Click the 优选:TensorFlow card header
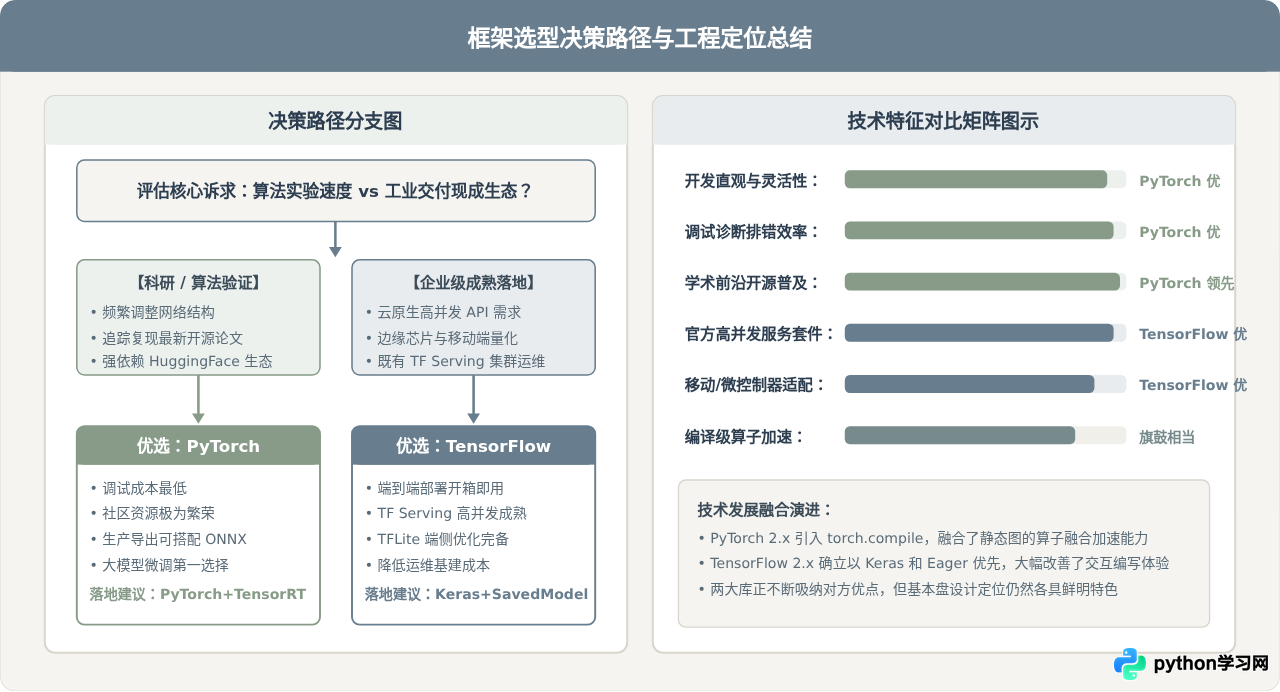 [x=474, y=446]
